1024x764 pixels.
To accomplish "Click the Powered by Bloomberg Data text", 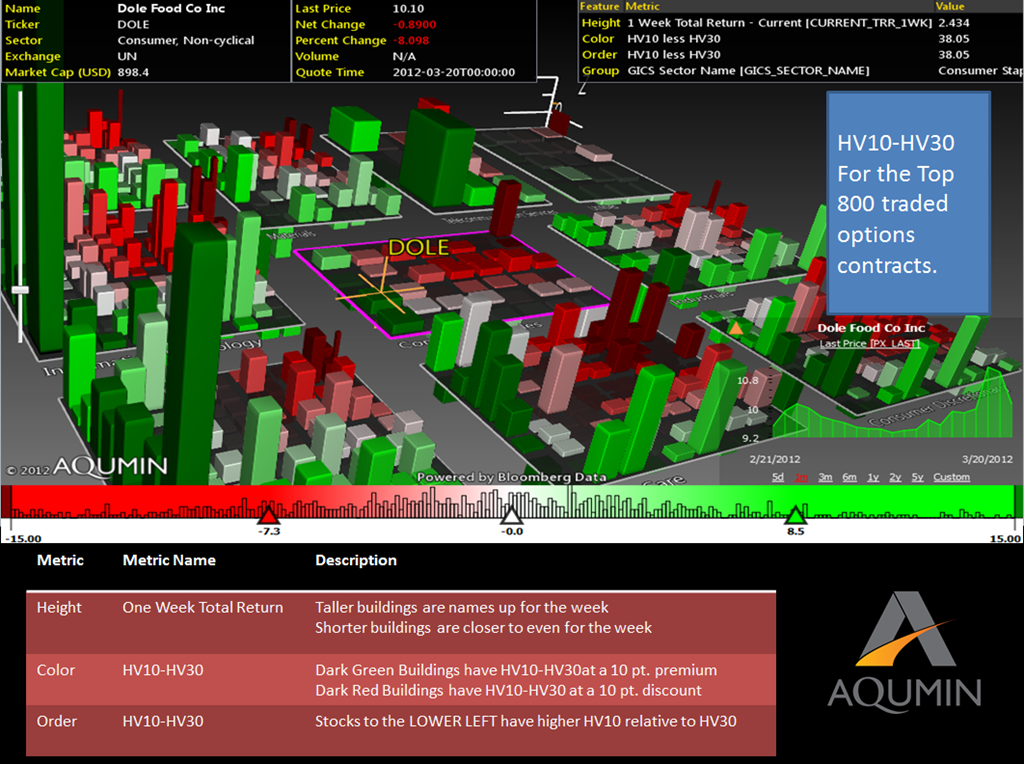I will 511,477.
